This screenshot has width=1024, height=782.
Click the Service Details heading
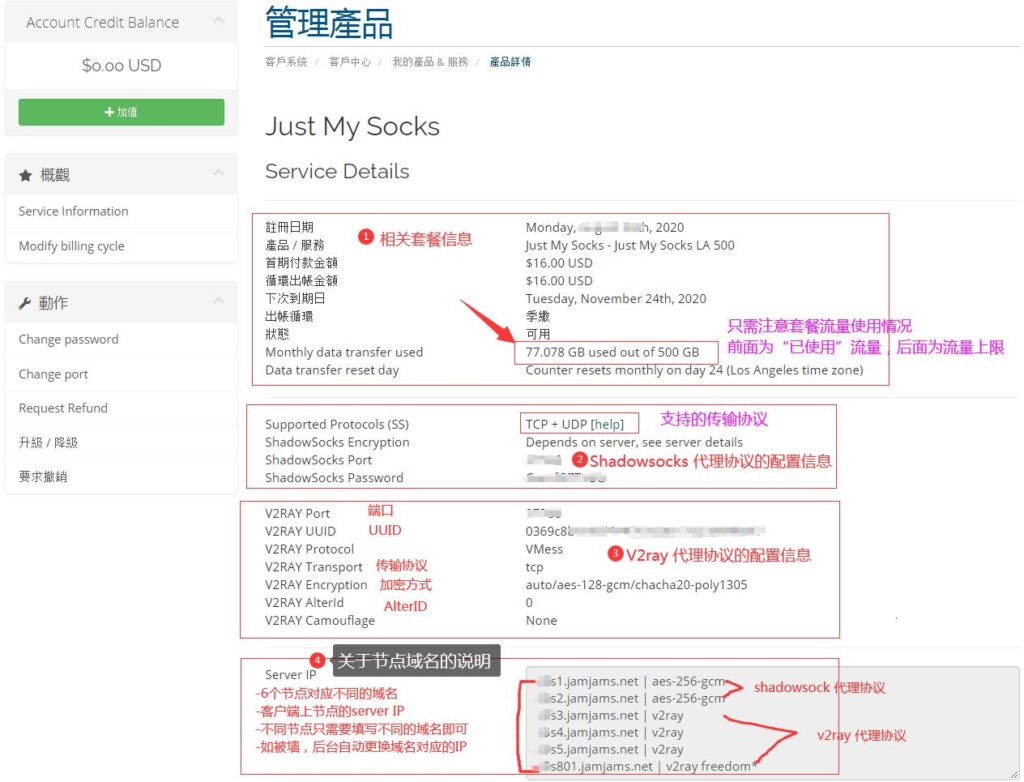337,171
